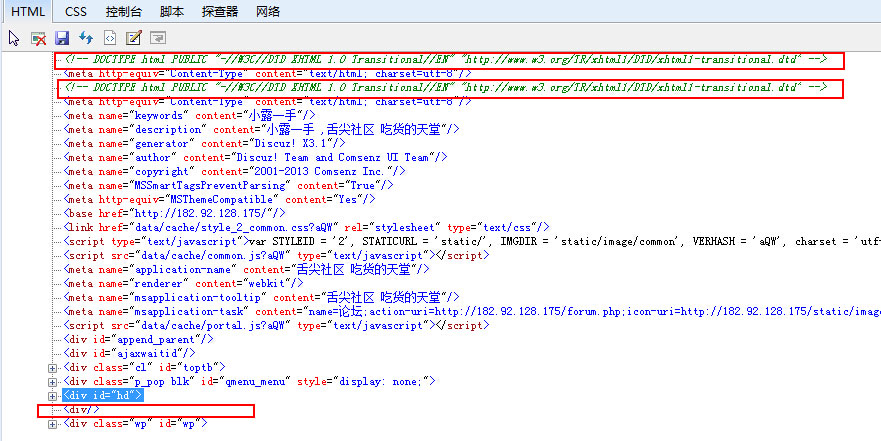Open the 网络 tab
881x441 pixels.
pyautogui.click(x=267, y=12)
